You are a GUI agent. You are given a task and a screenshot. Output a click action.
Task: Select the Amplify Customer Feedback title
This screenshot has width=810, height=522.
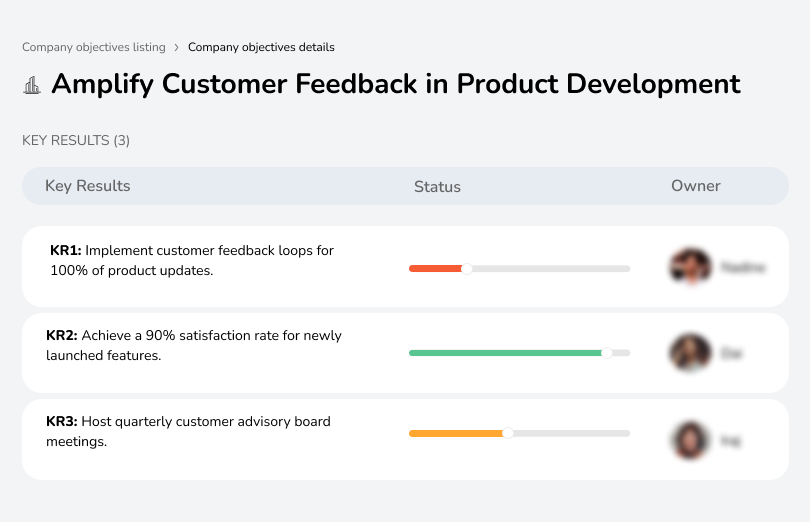[x=396, y=84]
